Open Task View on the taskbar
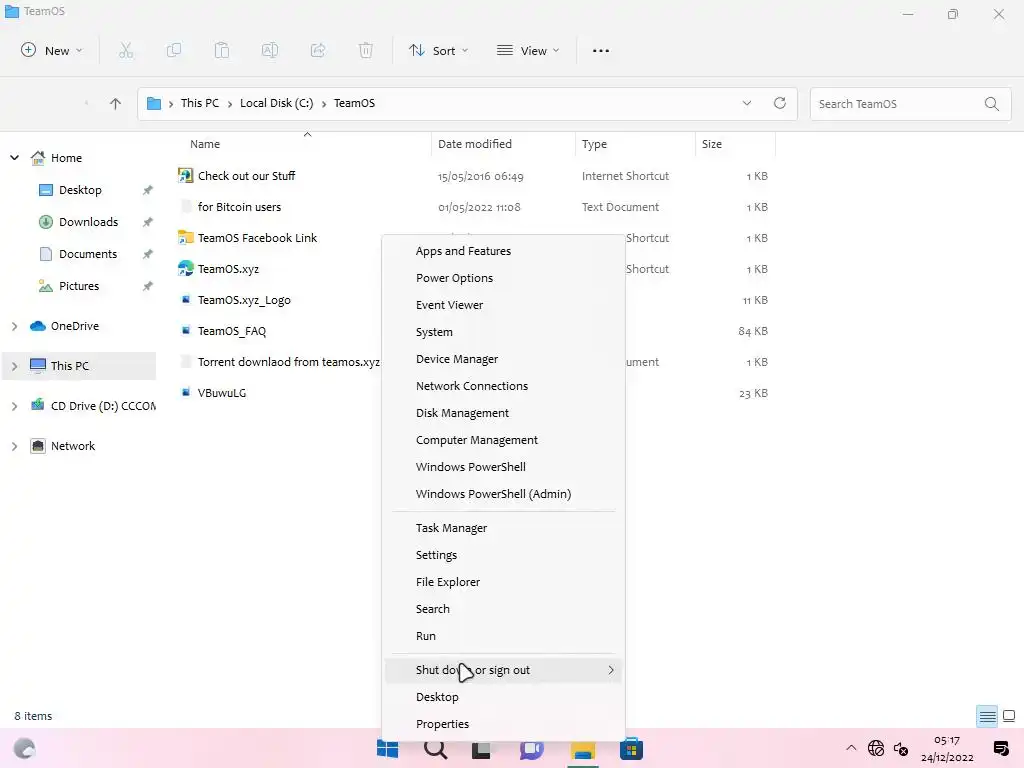Viewport: 1024px width, 768px height. click(481, 750)
